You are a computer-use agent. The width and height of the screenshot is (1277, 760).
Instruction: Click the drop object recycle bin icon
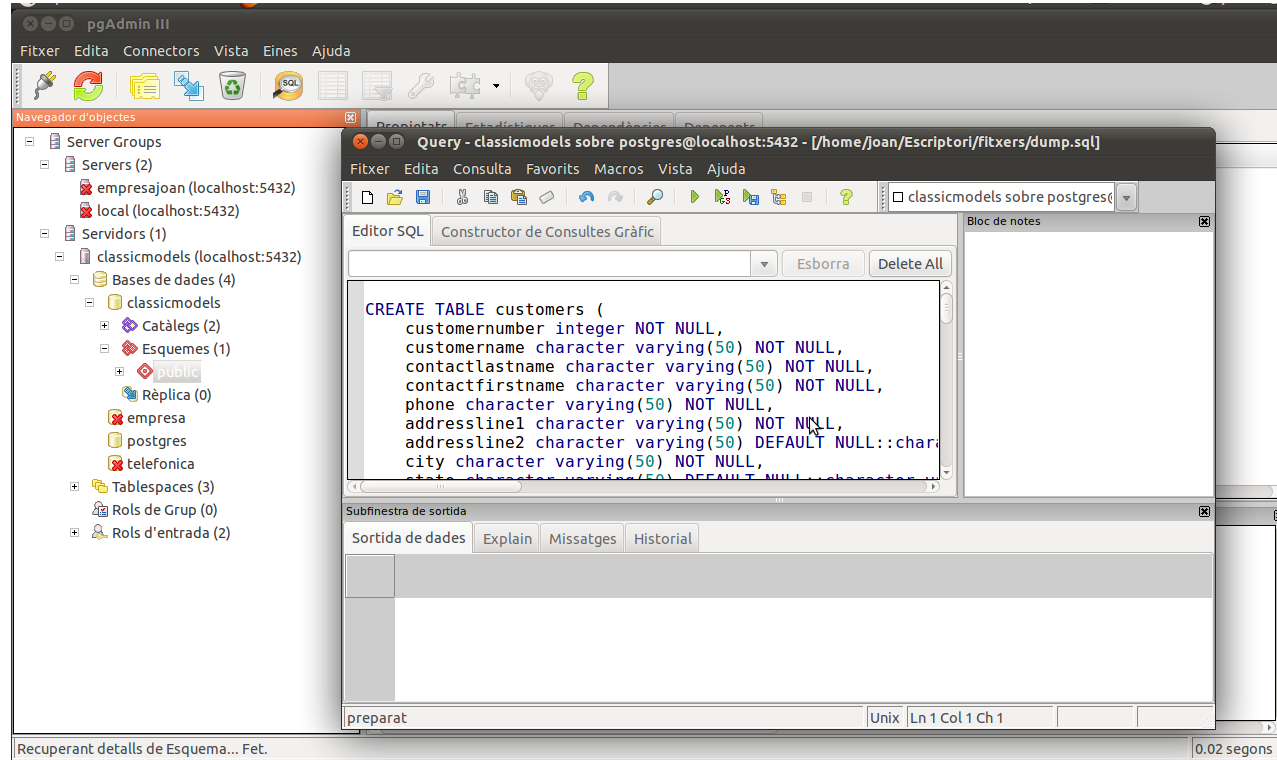pos(232,86)
